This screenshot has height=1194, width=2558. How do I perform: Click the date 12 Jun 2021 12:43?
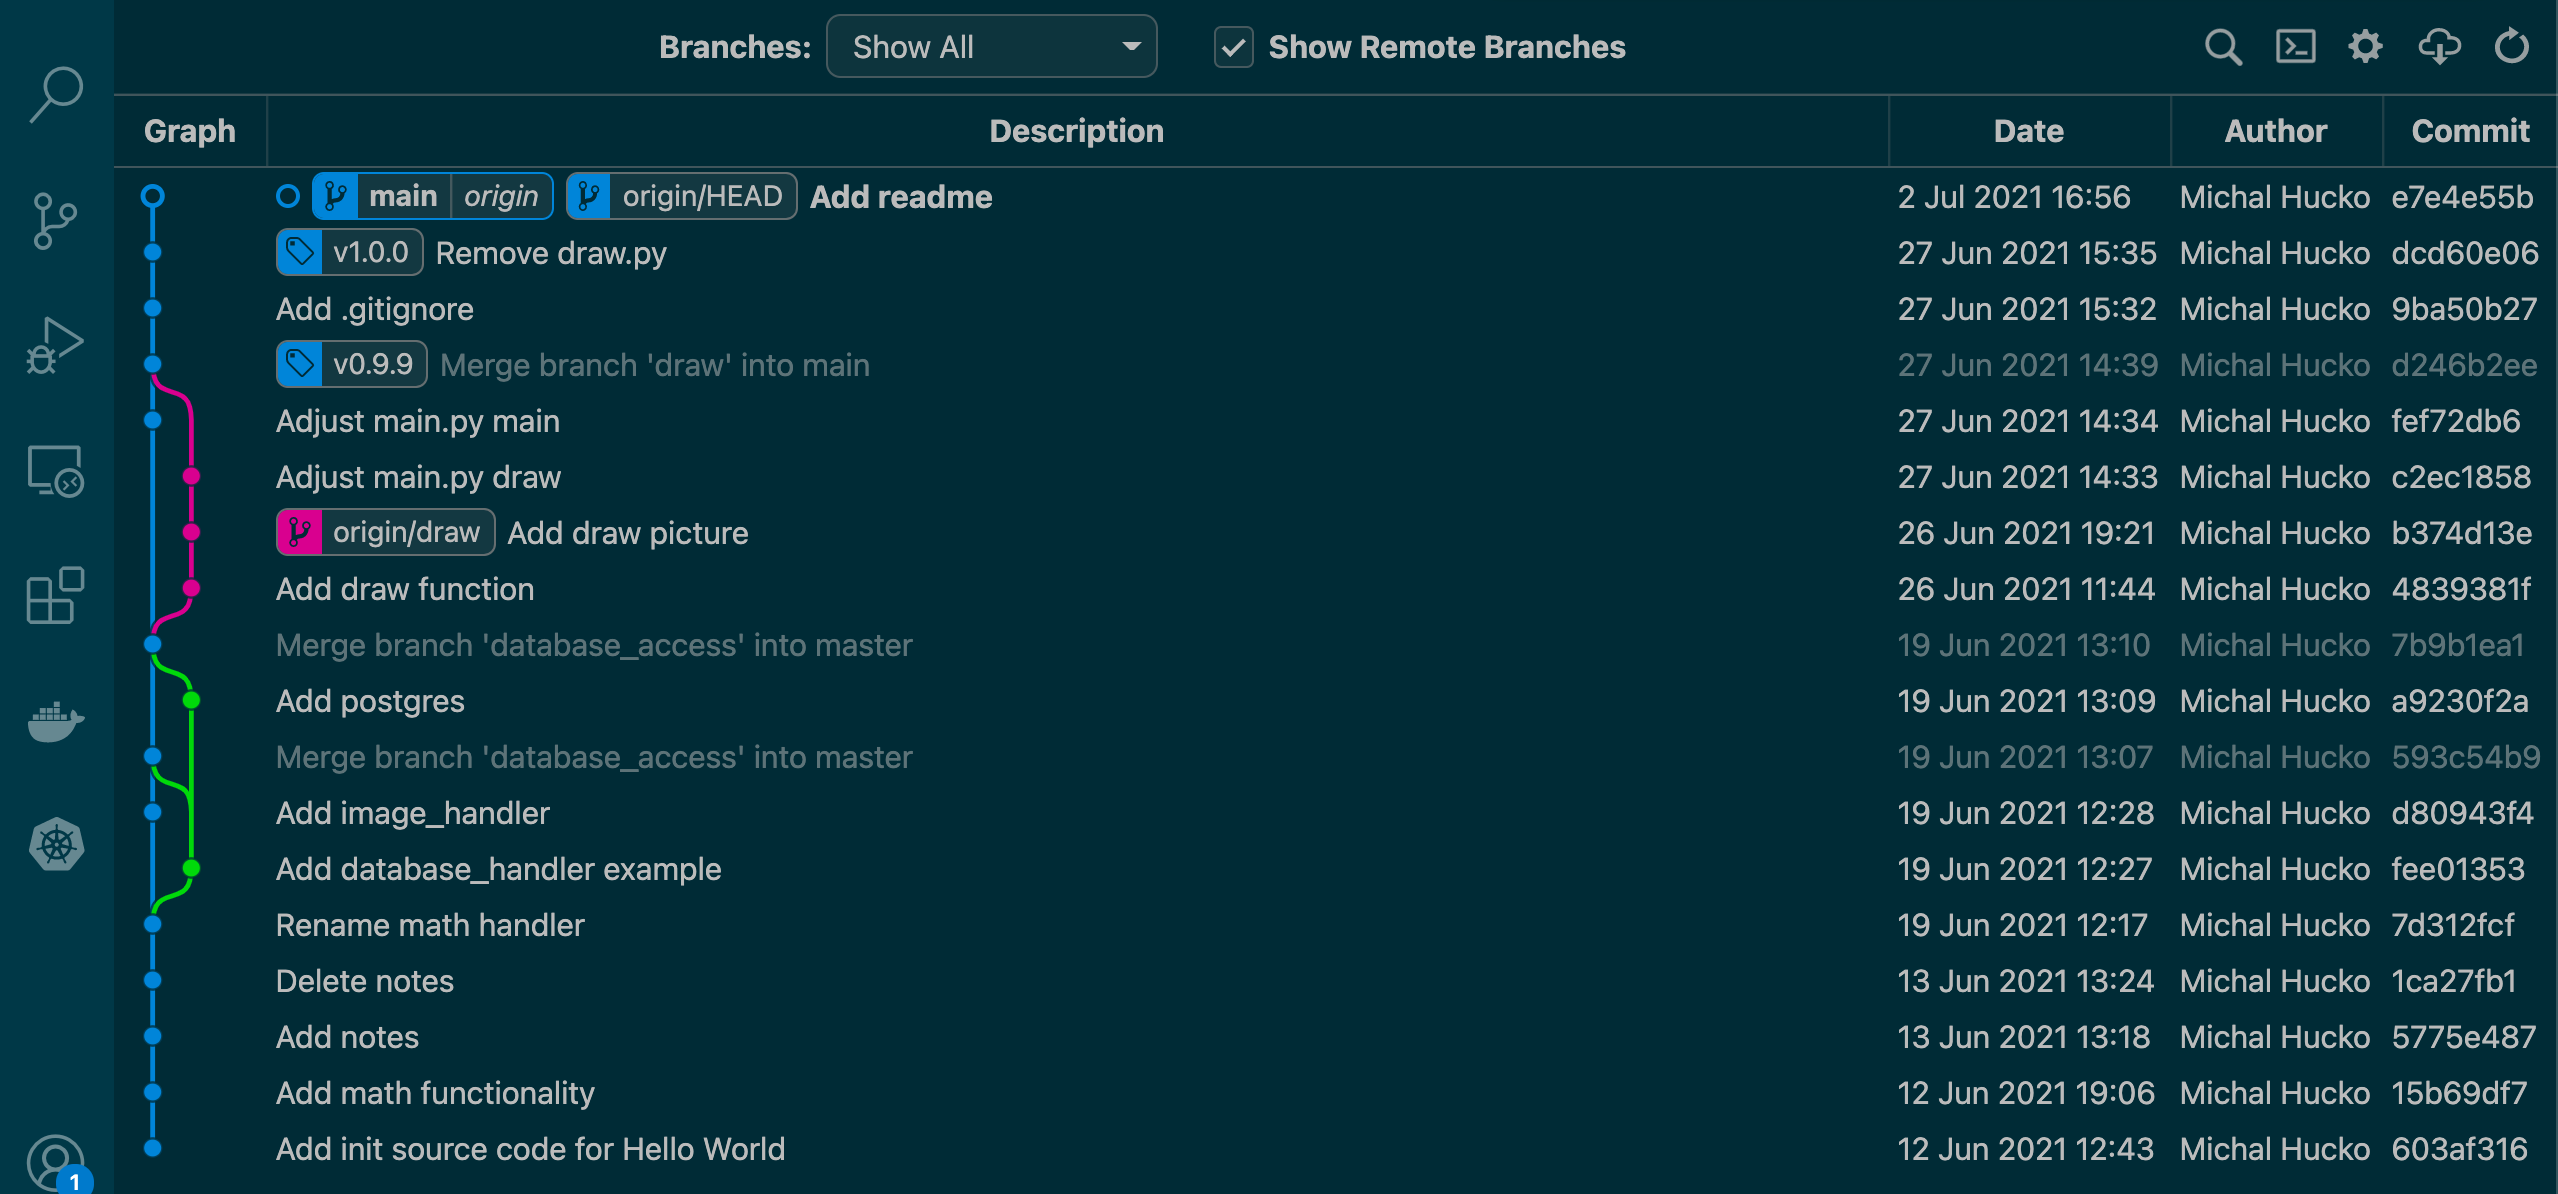(x=2026, y=1149)
